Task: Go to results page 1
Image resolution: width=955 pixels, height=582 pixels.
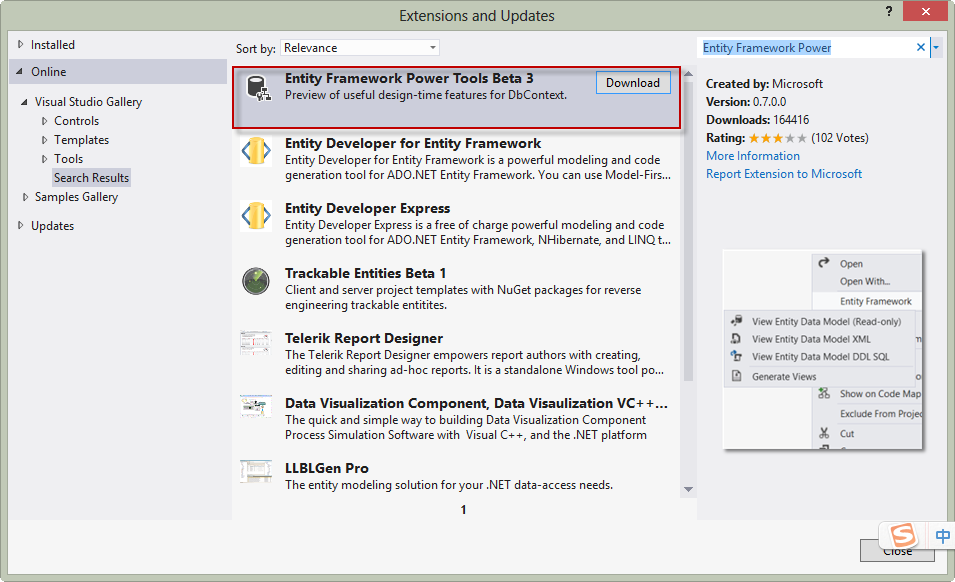Action: [x=463, y=510]
